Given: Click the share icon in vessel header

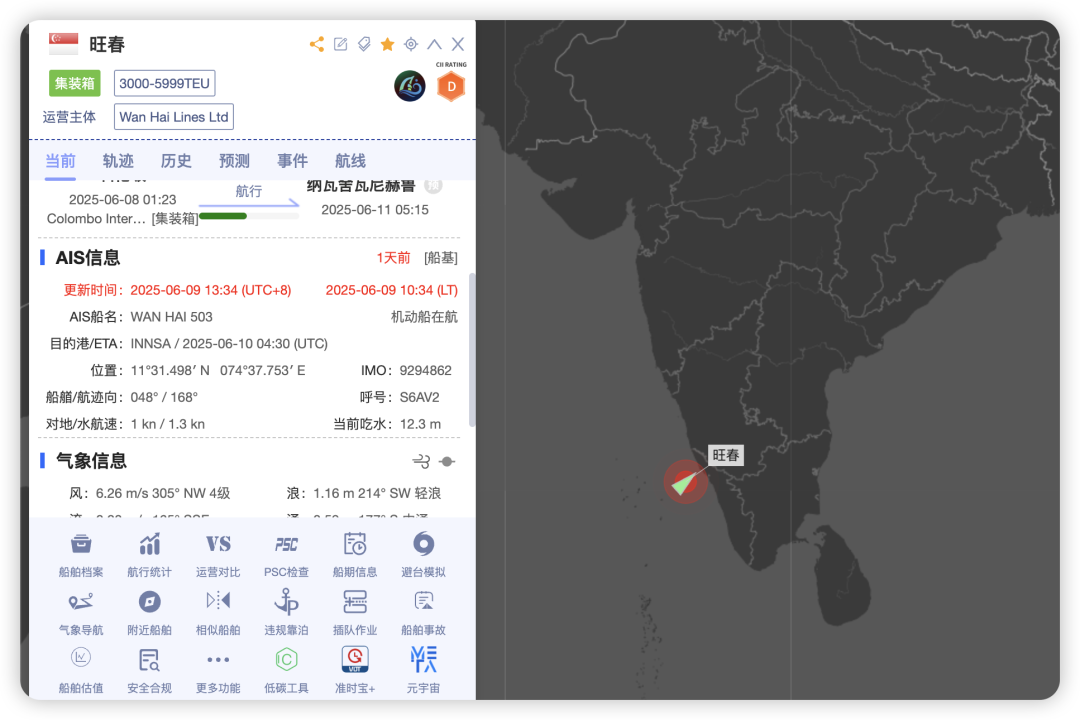Looking at the screenshot, I should pyautogui.click(x=317, y=45).
